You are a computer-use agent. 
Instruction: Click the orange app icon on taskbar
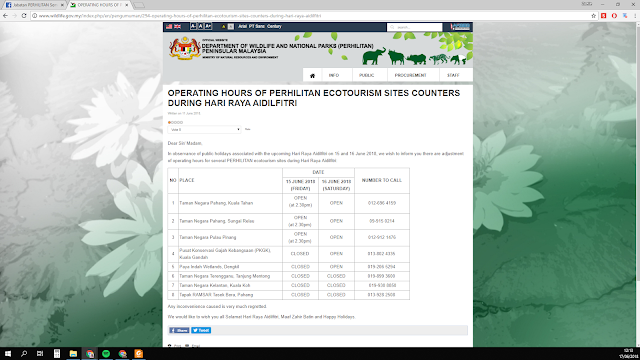tap(139, 353)
